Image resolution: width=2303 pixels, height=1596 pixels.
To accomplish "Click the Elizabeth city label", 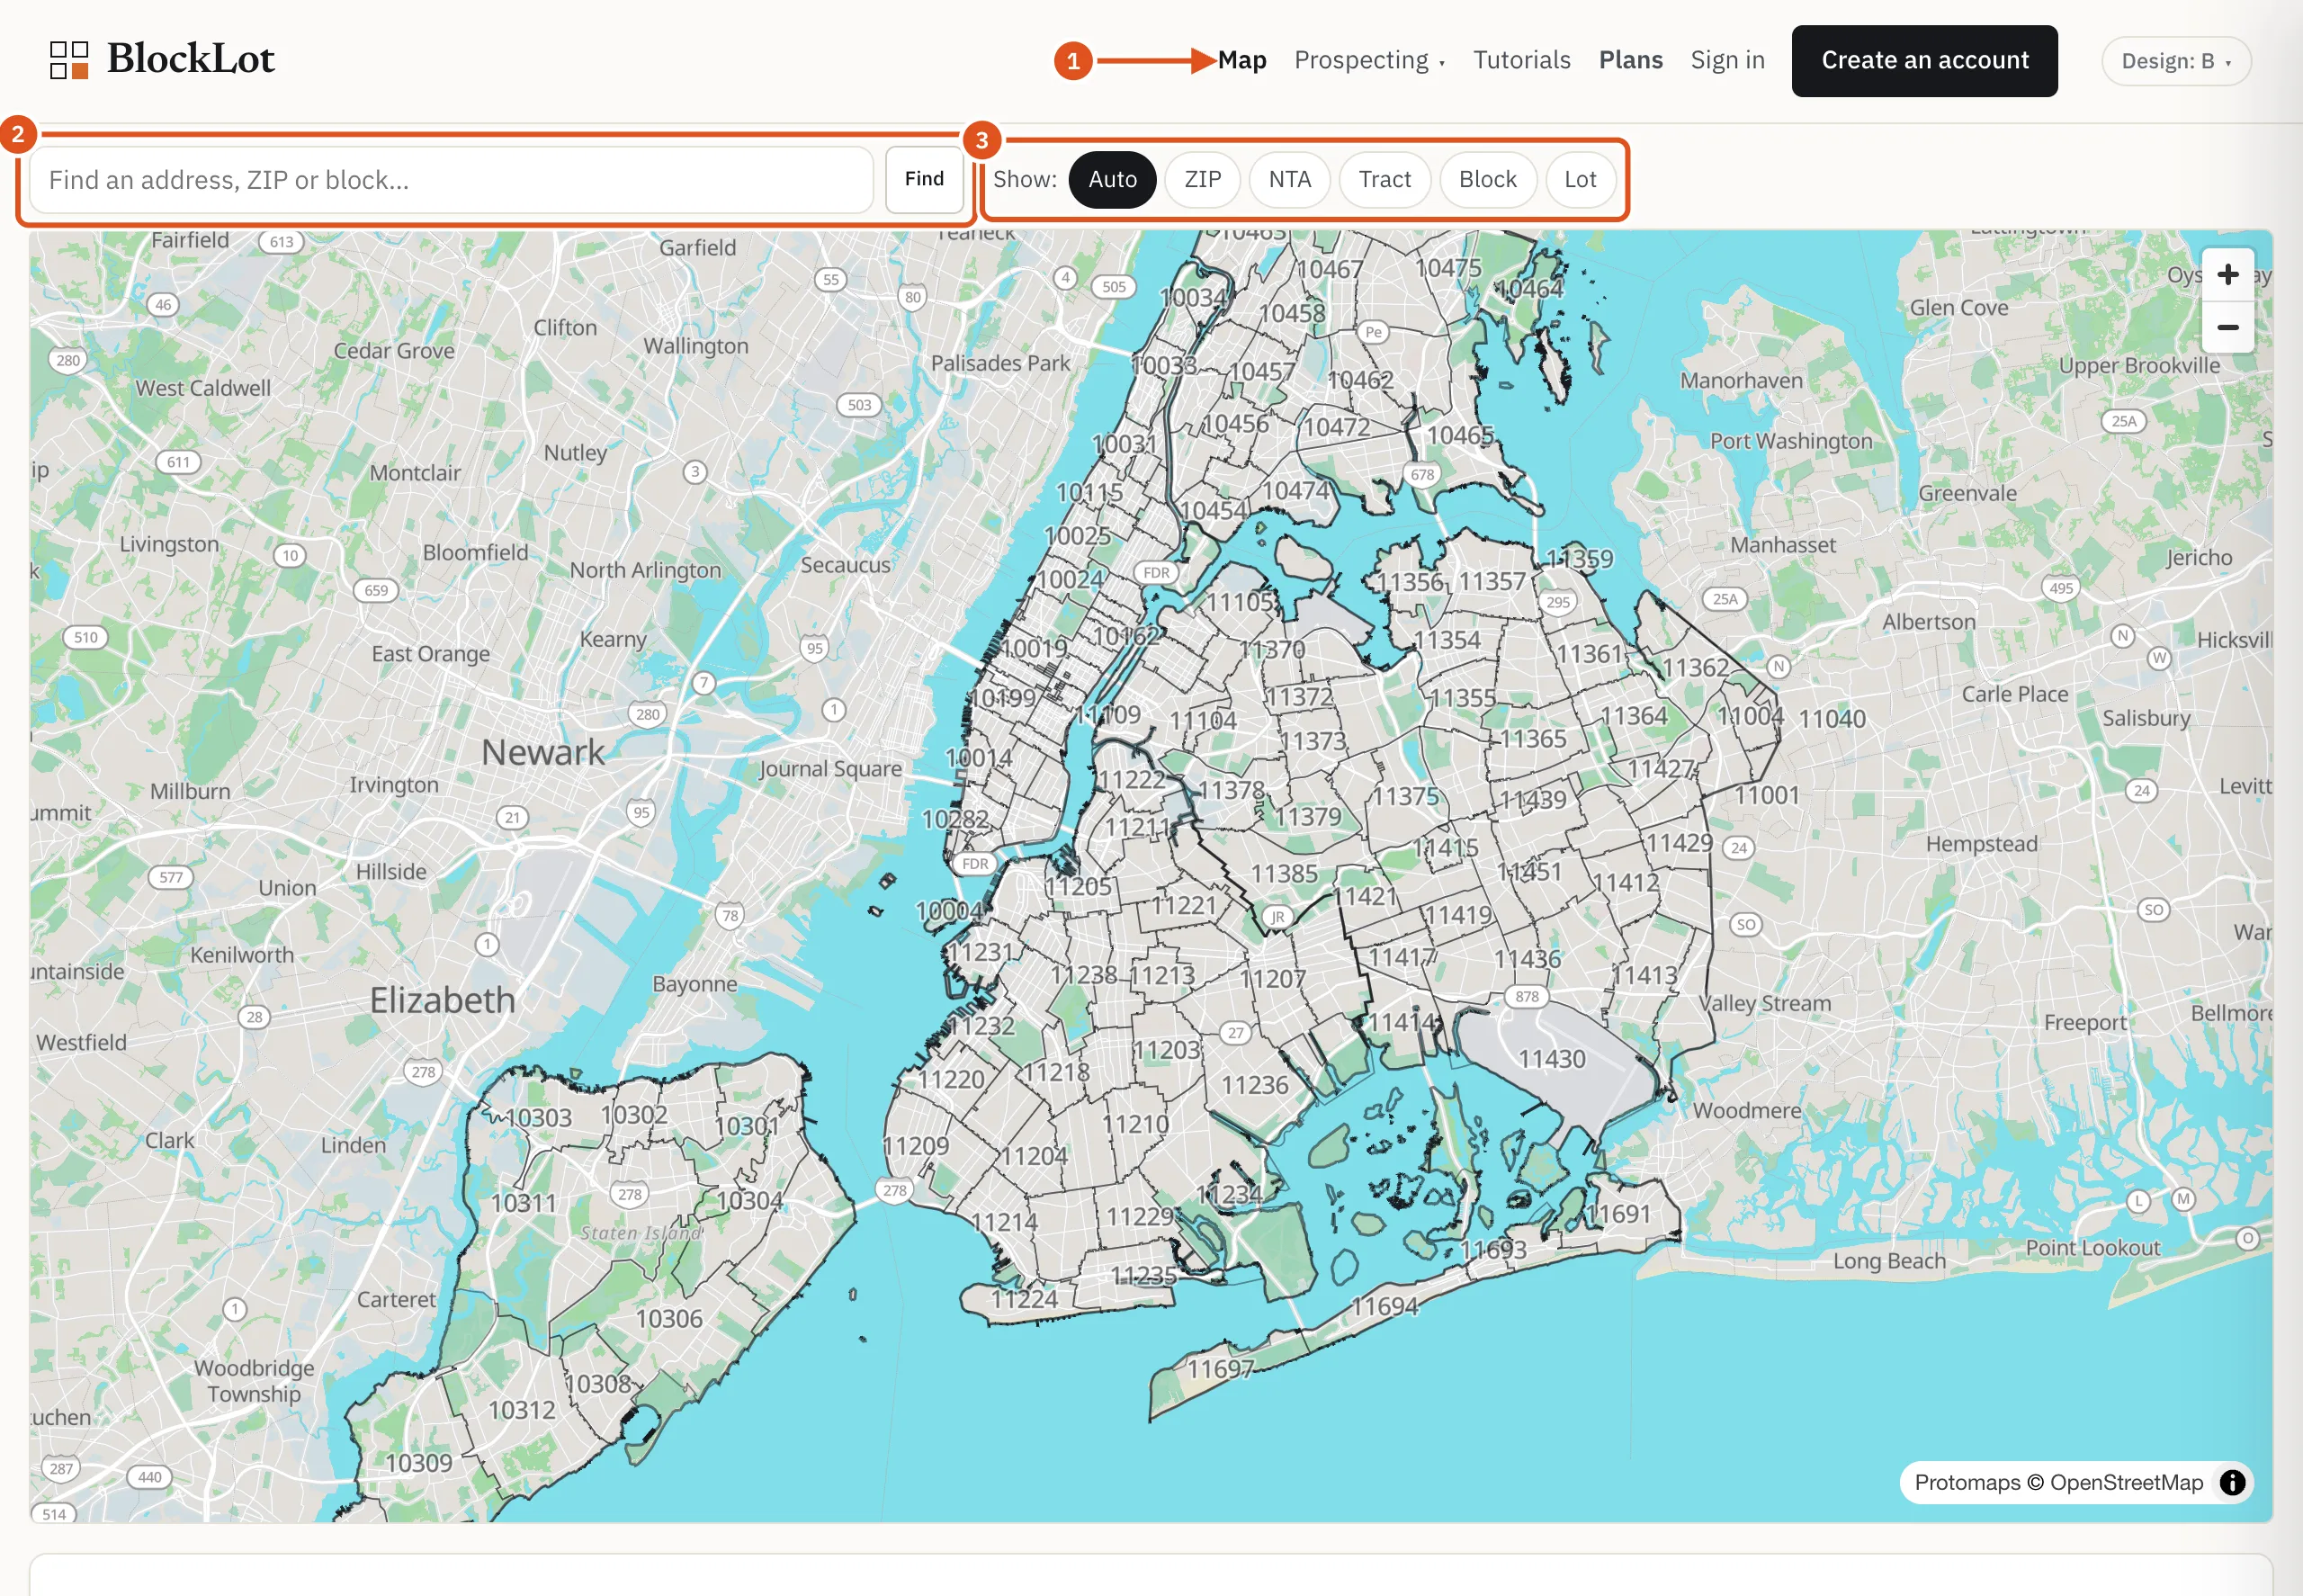I will click(442, 1000).
